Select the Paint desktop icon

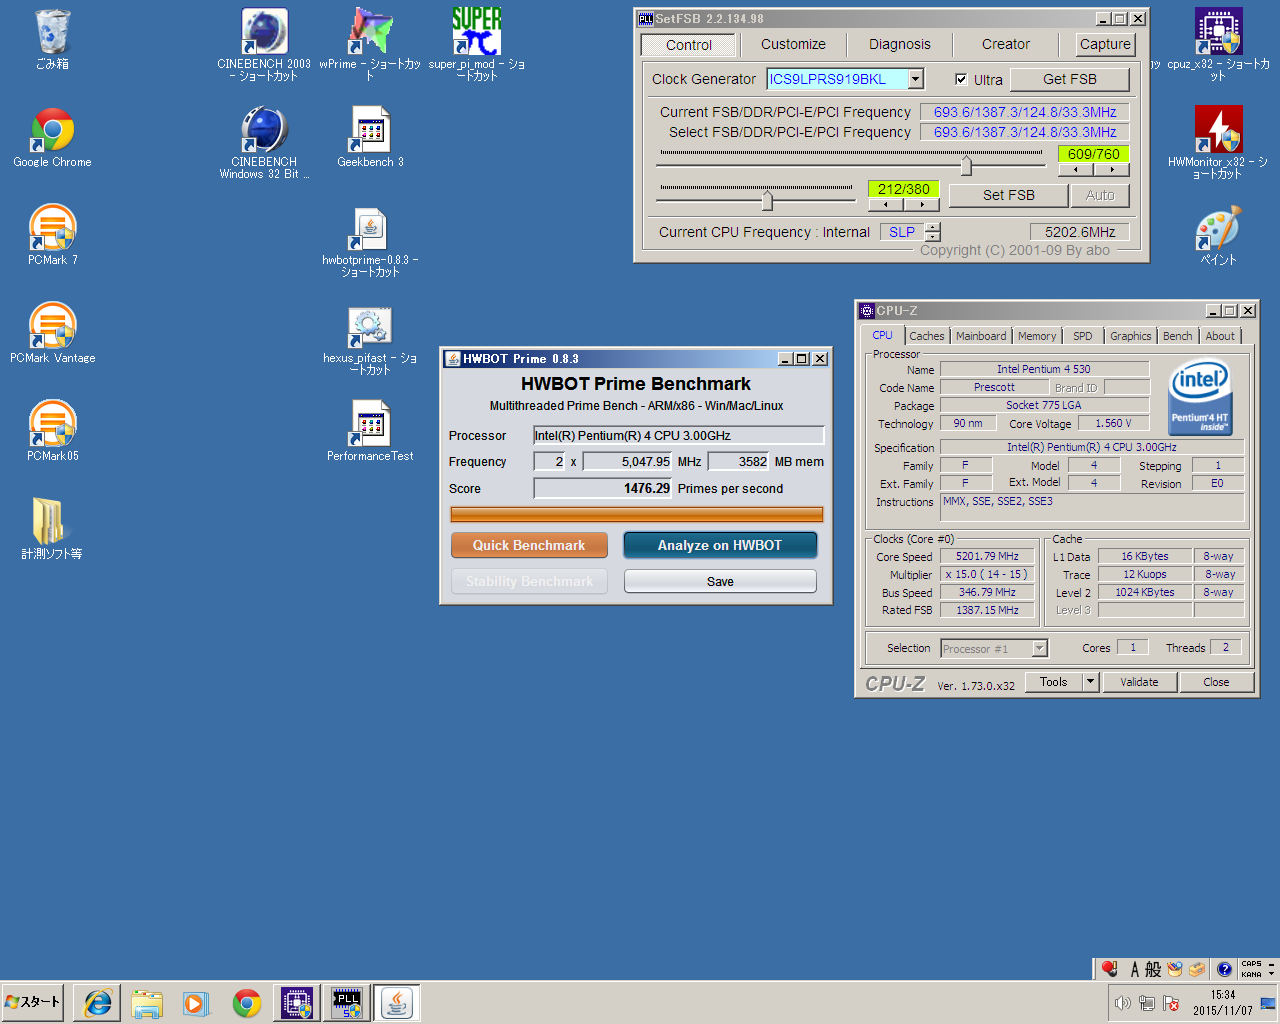pyautogui.click(x=1218, y=236)
